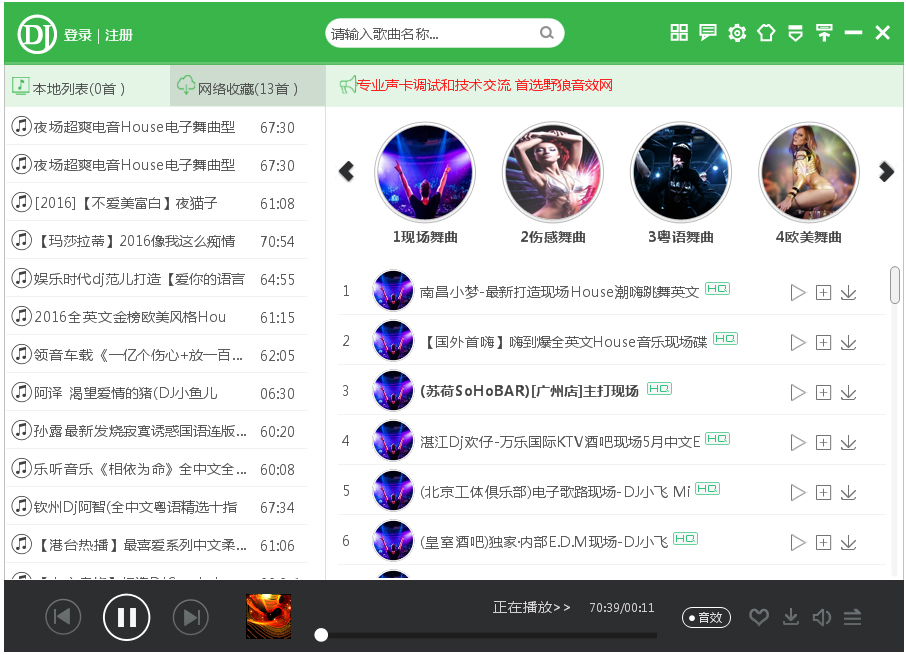The height and width of the screenshot is (655, 906).
Task: Click the HQ badge on song 2 国外首嗨
Action: [725, 338]
